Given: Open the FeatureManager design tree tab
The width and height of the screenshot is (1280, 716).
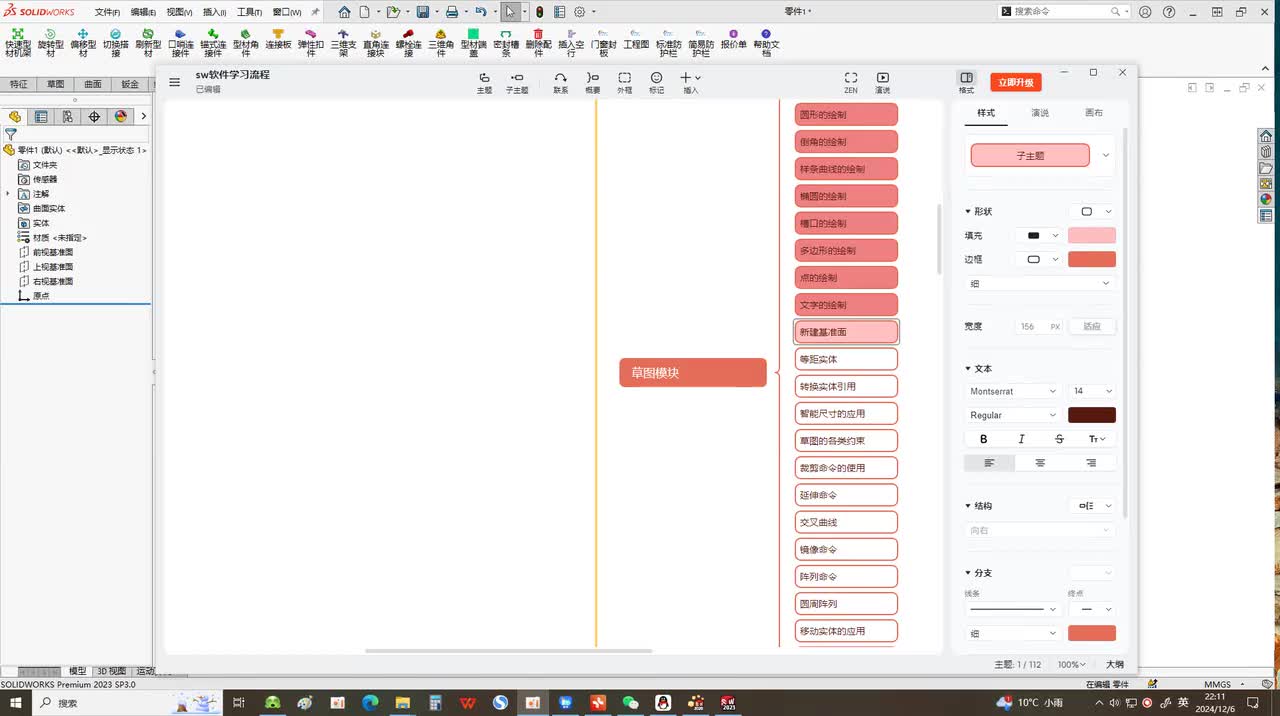Looking at the screenshot, I should pyautogui.click(x=14, y=116).
